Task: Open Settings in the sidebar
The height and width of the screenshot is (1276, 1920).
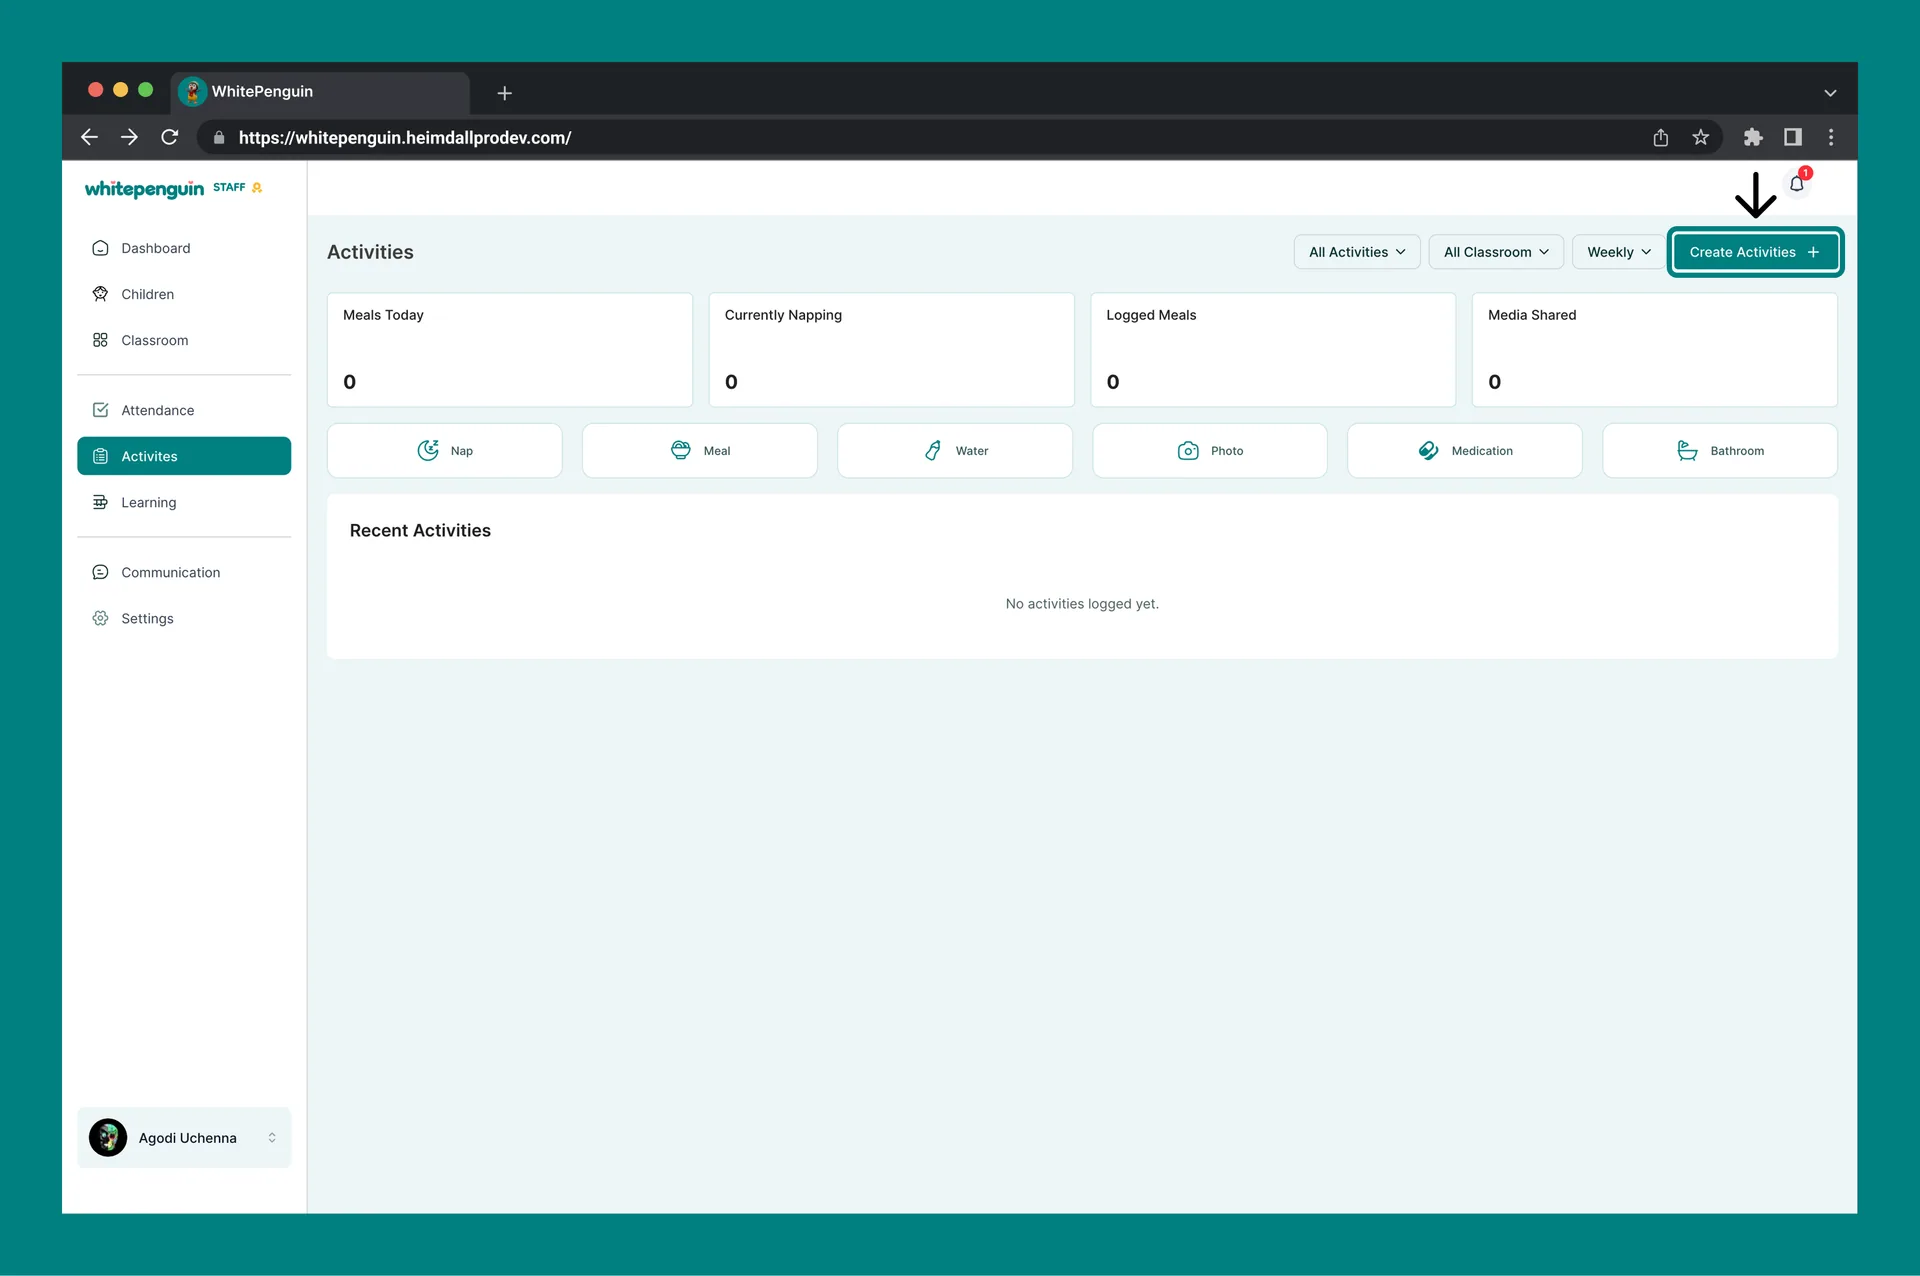Action: [x=184, y=618]
